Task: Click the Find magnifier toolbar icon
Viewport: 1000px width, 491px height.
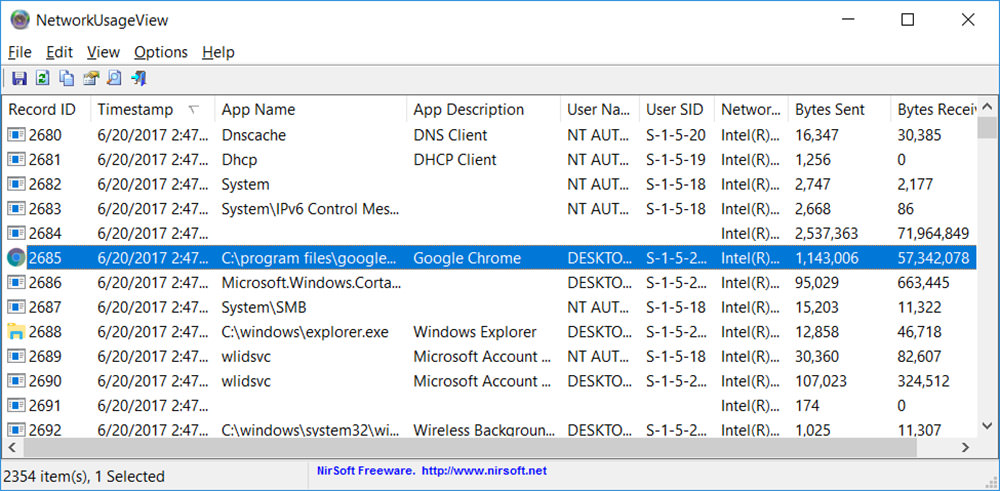Action: click(x=115, y=78)
